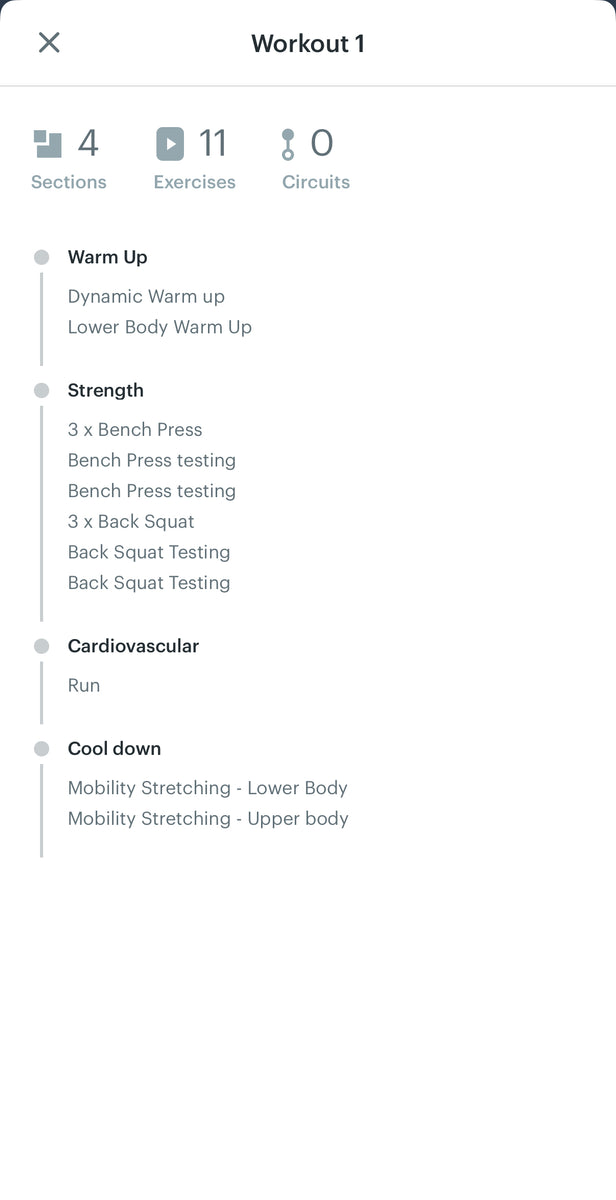Open the Cardiovascular section heading
The width and height of the screenshot is (616, 1200).
133,646
